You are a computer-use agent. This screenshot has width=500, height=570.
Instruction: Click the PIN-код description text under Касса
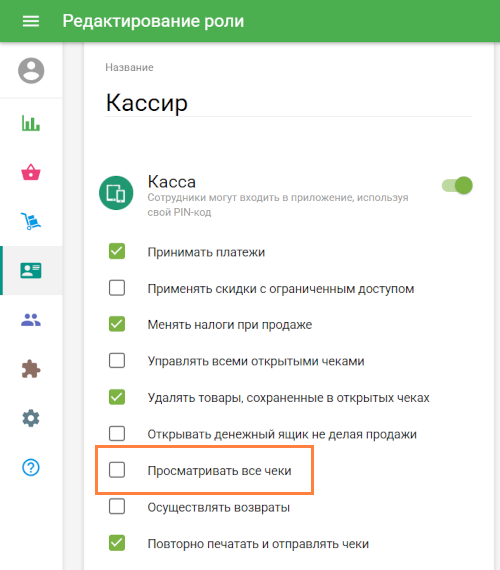(x=278, y=205)
